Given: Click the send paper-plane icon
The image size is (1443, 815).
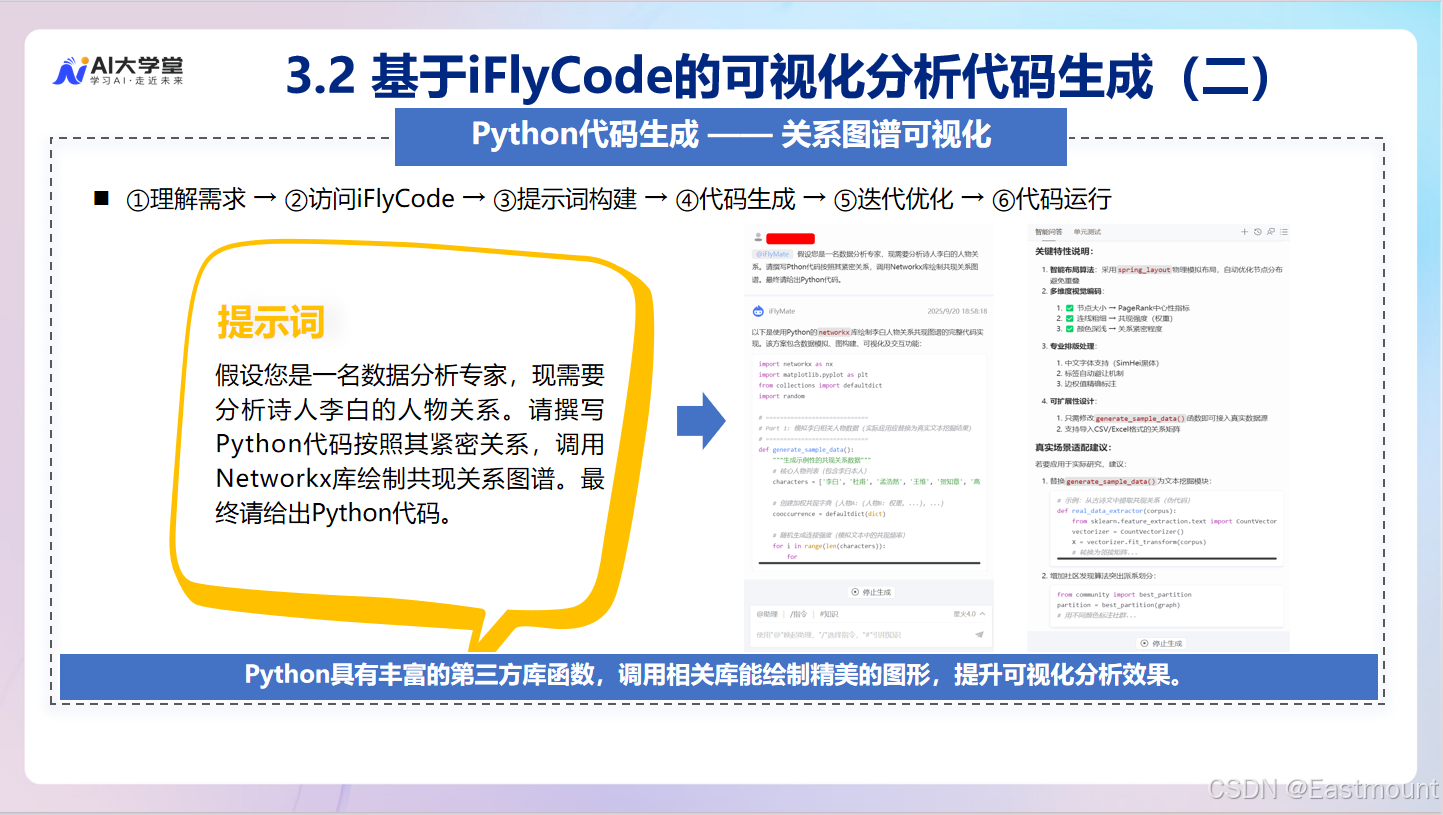Looking at the screenshot, I should pyautogui.click(x=979, y=634).
